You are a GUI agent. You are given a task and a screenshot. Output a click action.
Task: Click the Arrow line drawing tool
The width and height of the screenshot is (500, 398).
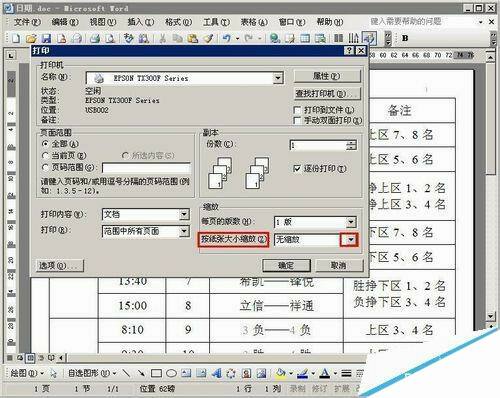(141, 373)
